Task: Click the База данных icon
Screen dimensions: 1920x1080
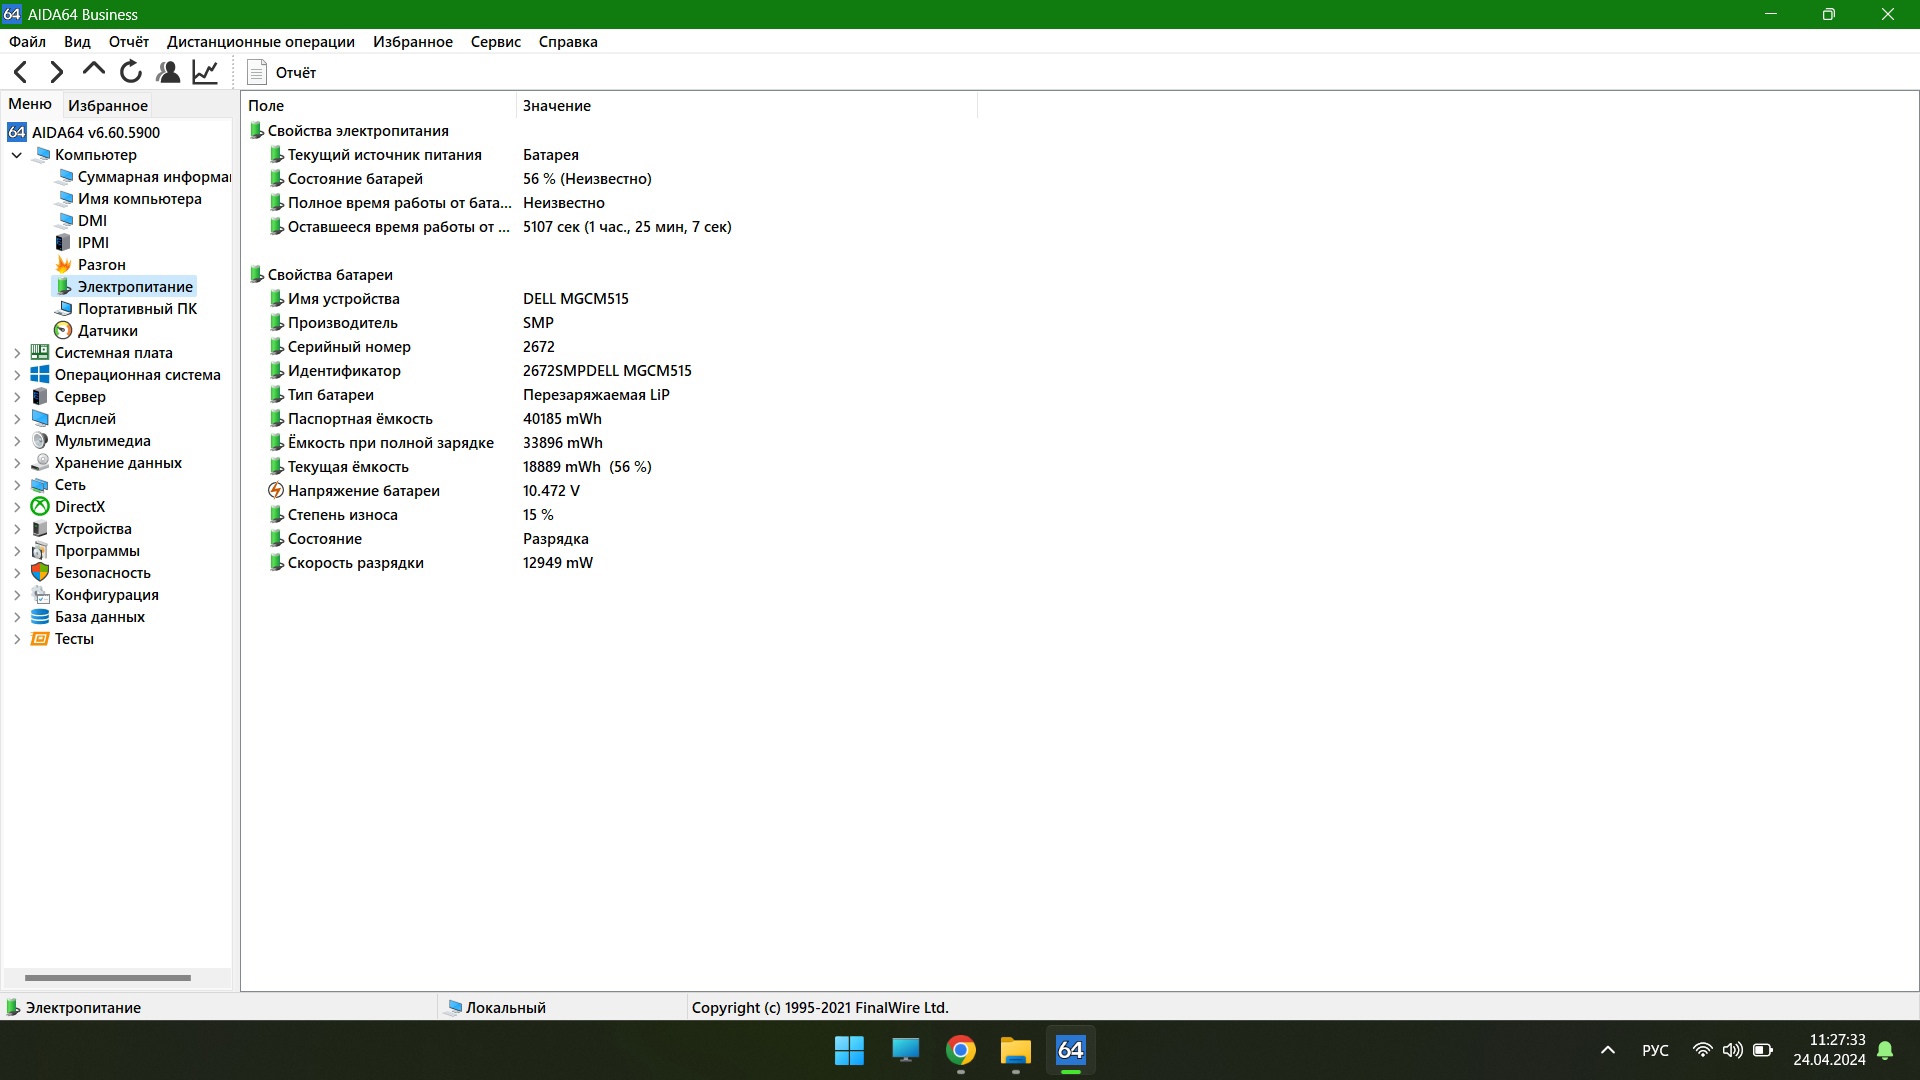Action: (40, 617)
